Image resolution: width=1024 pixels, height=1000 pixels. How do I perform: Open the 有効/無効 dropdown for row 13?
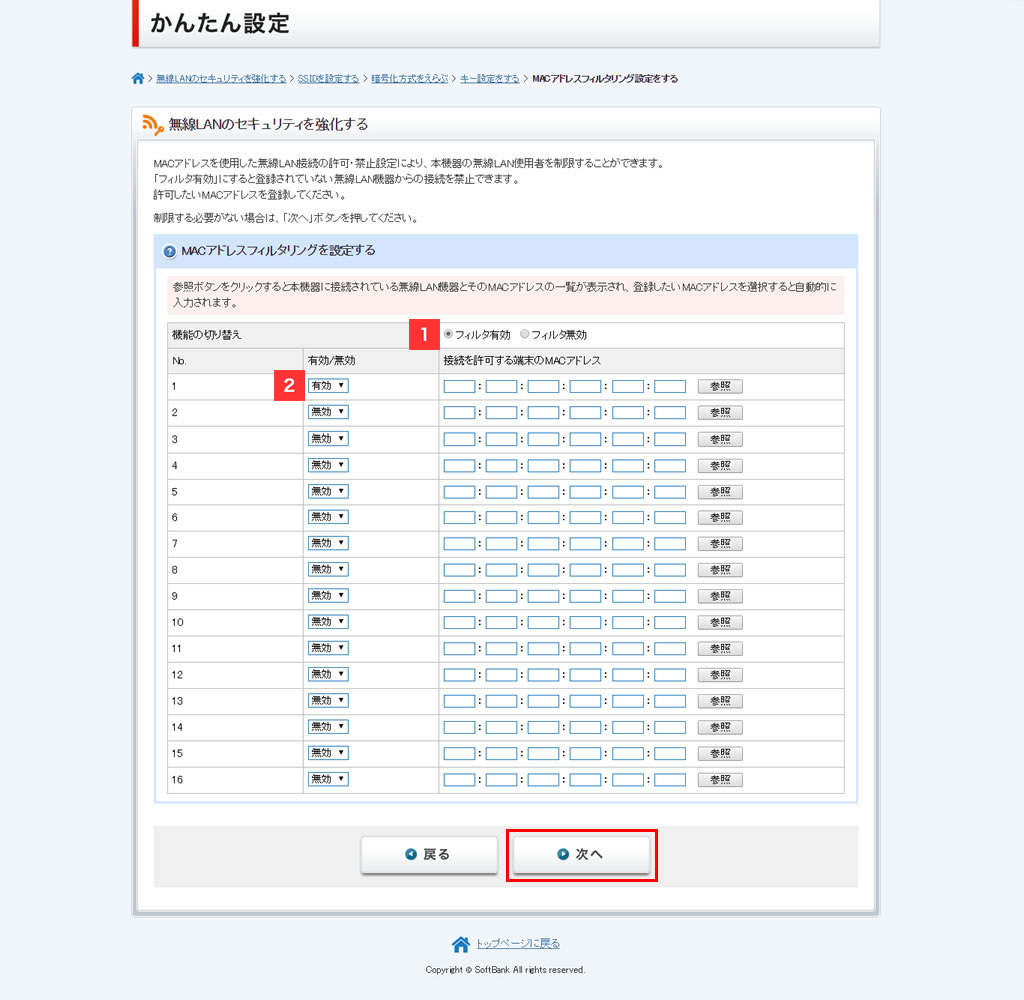tap(328, 701)
